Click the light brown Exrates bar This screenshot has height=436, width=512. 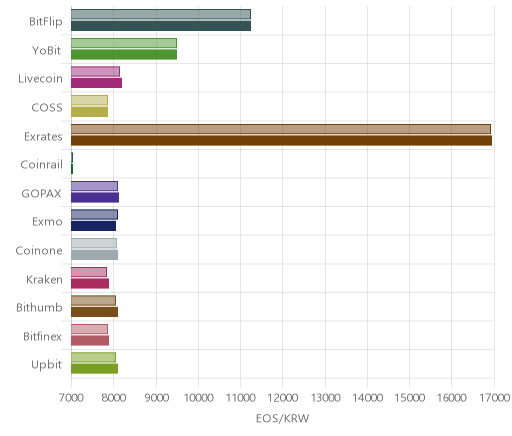coord(281,129)
